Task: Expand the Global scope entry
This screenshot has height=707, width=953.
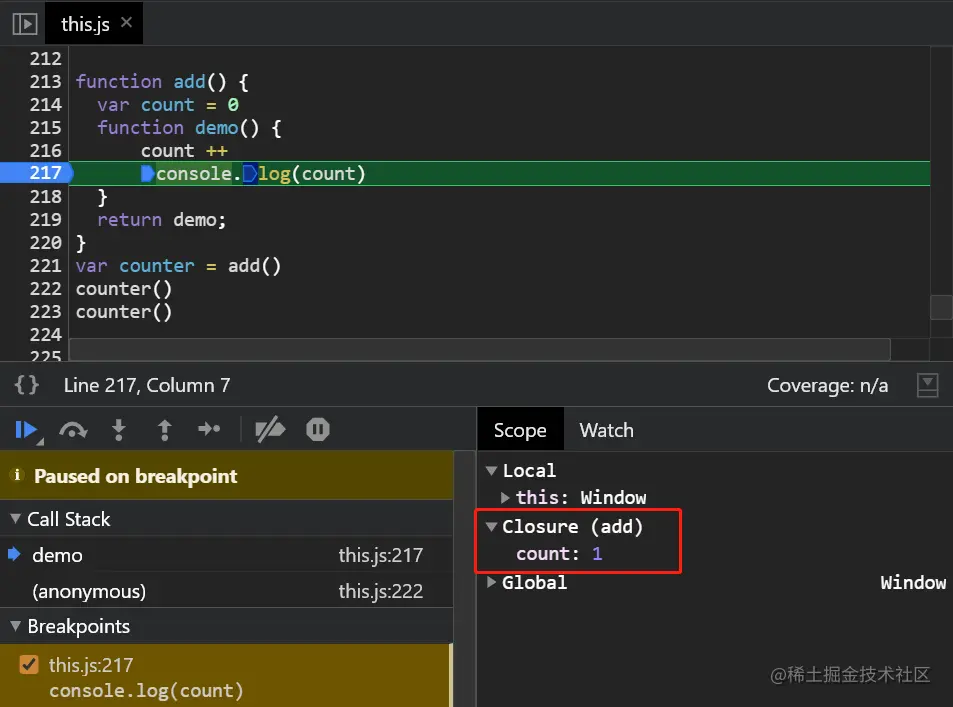Action: point(492,582)
